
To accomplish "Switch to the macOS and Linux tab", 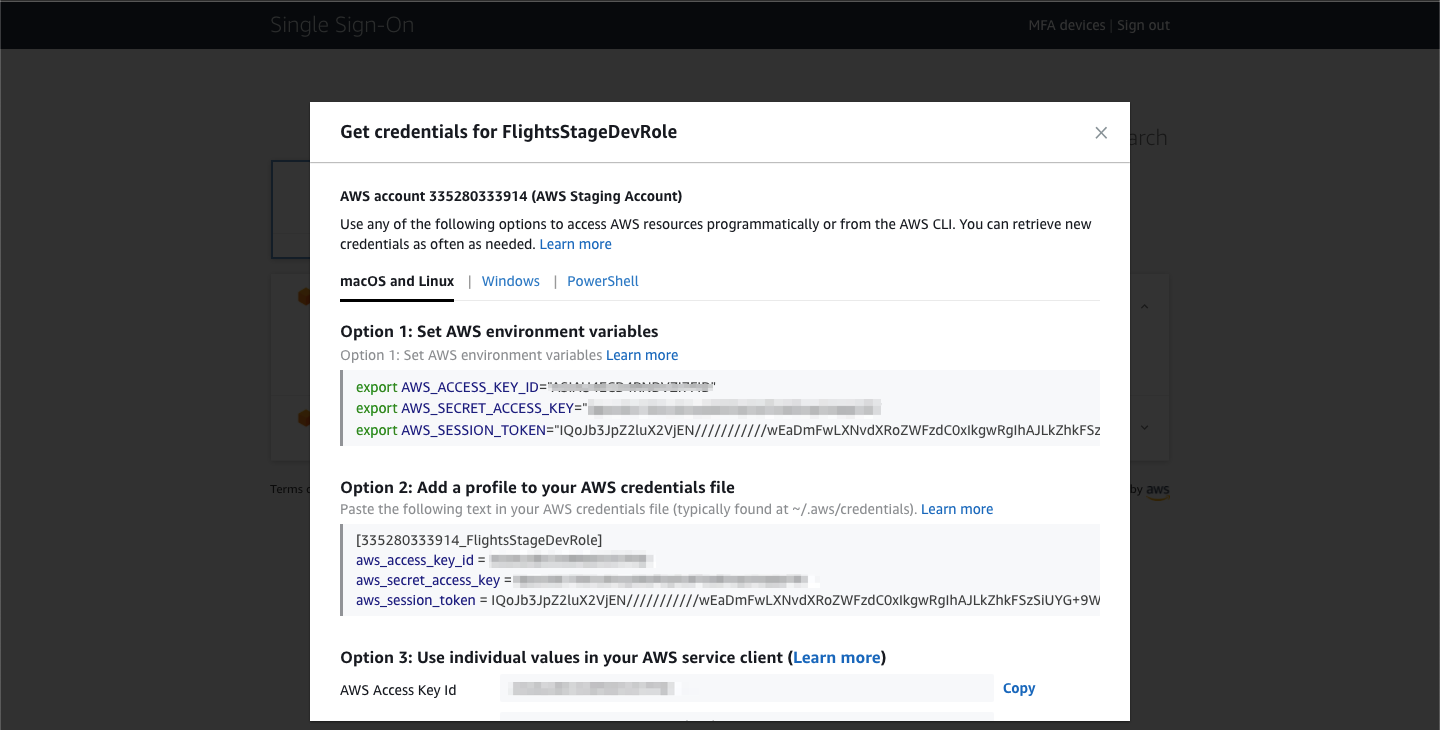I will point(397,281).
